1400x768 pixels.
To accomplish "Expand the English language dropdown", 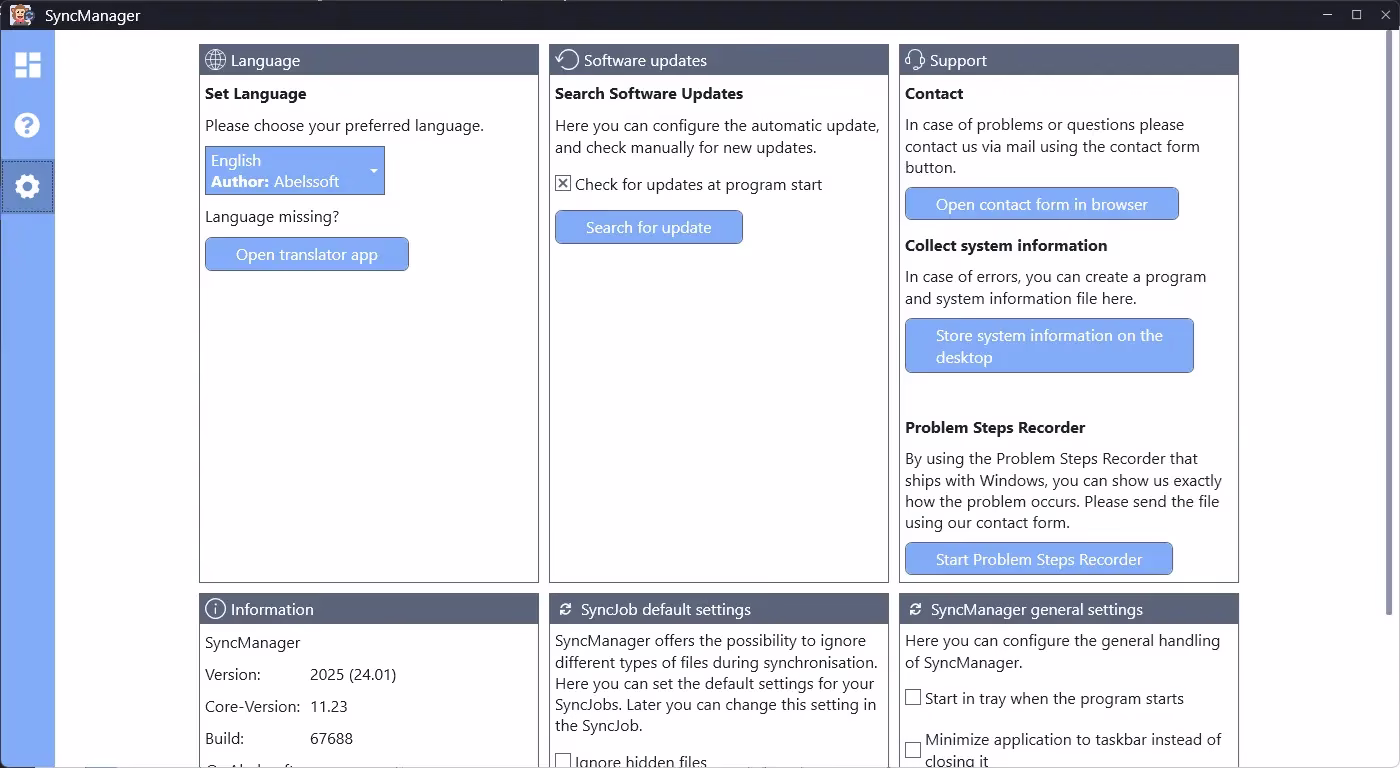I will tap(295, 171).
